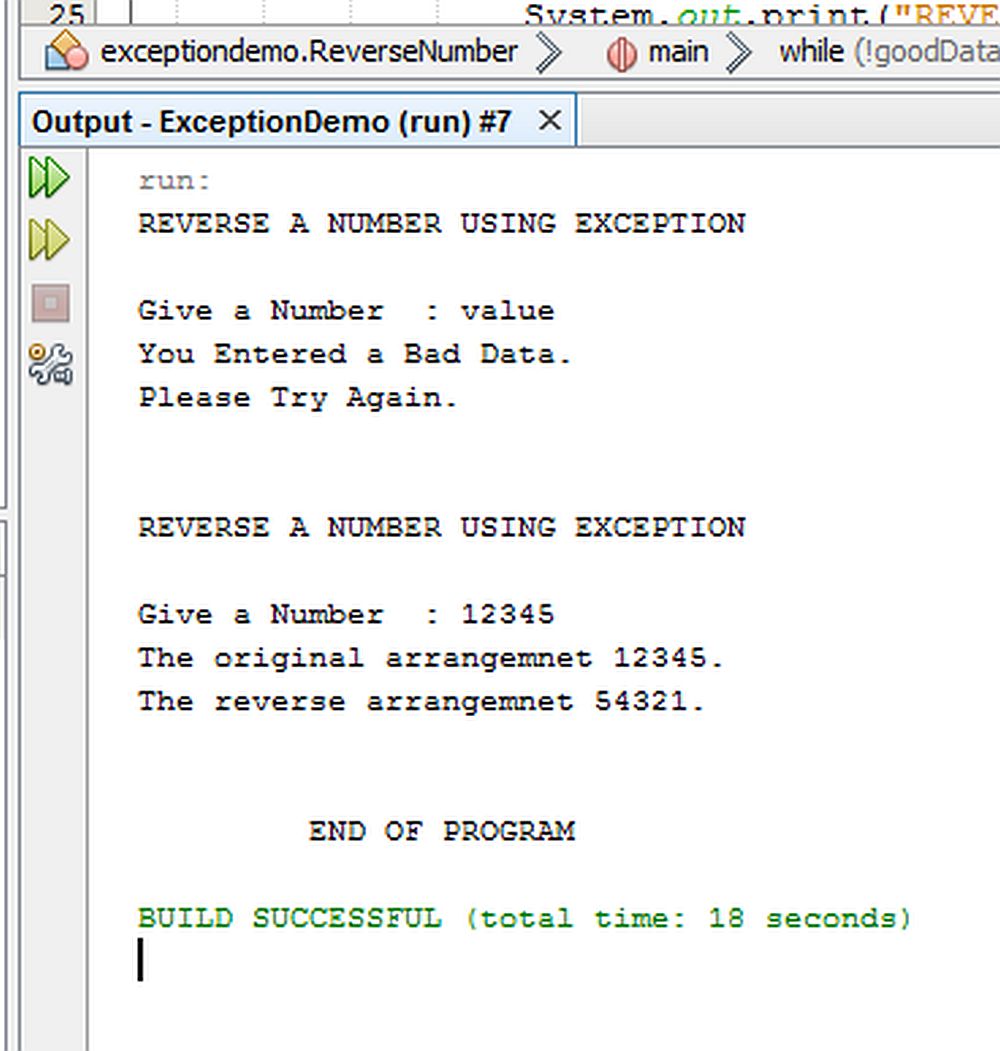Click the main method icon in breadcrumb

click(623, 50)
